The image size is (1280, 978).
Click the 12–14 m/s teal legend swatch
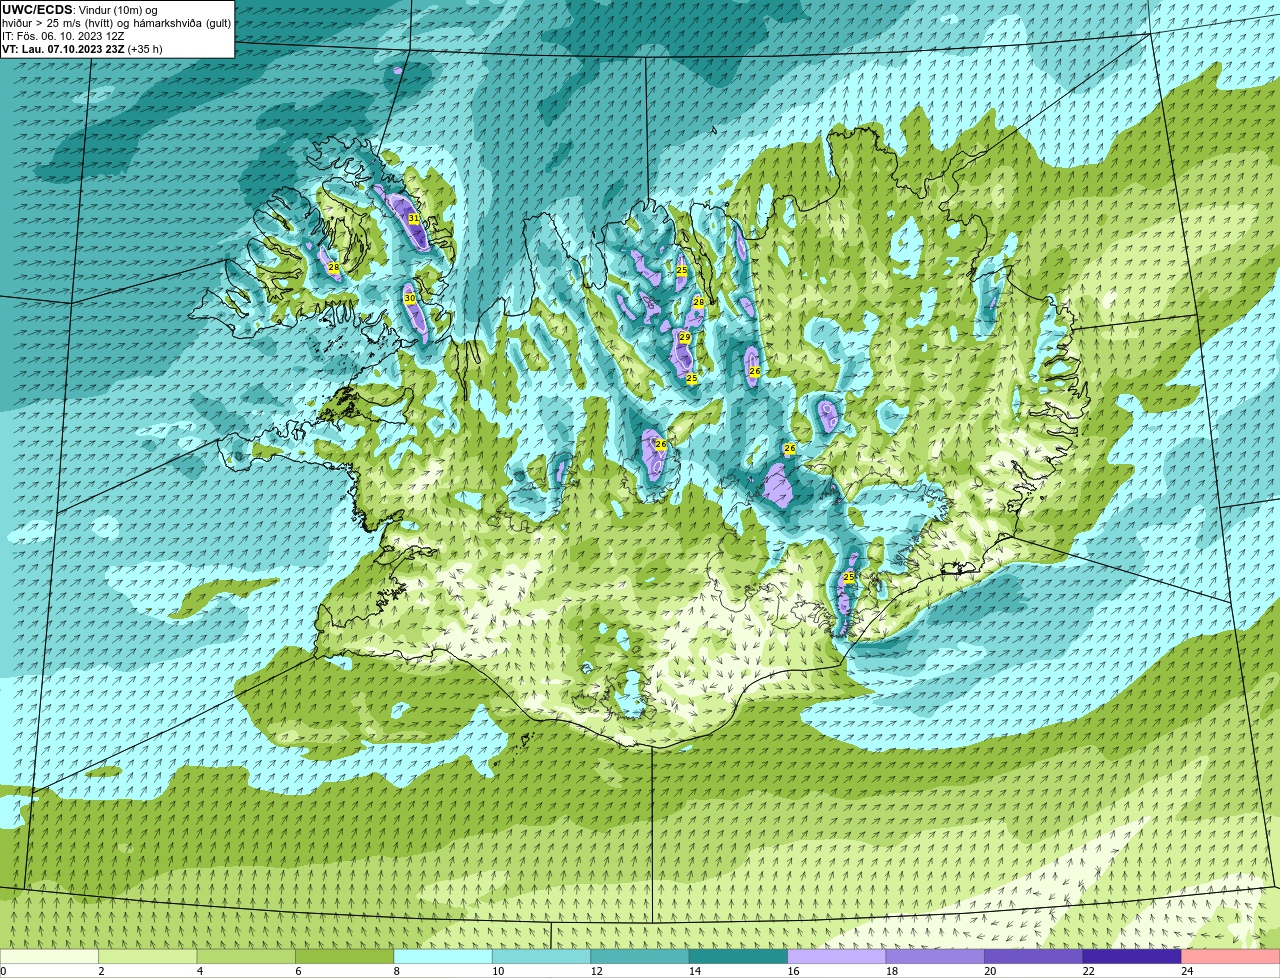pyautogui.click(x=641, y=956)
